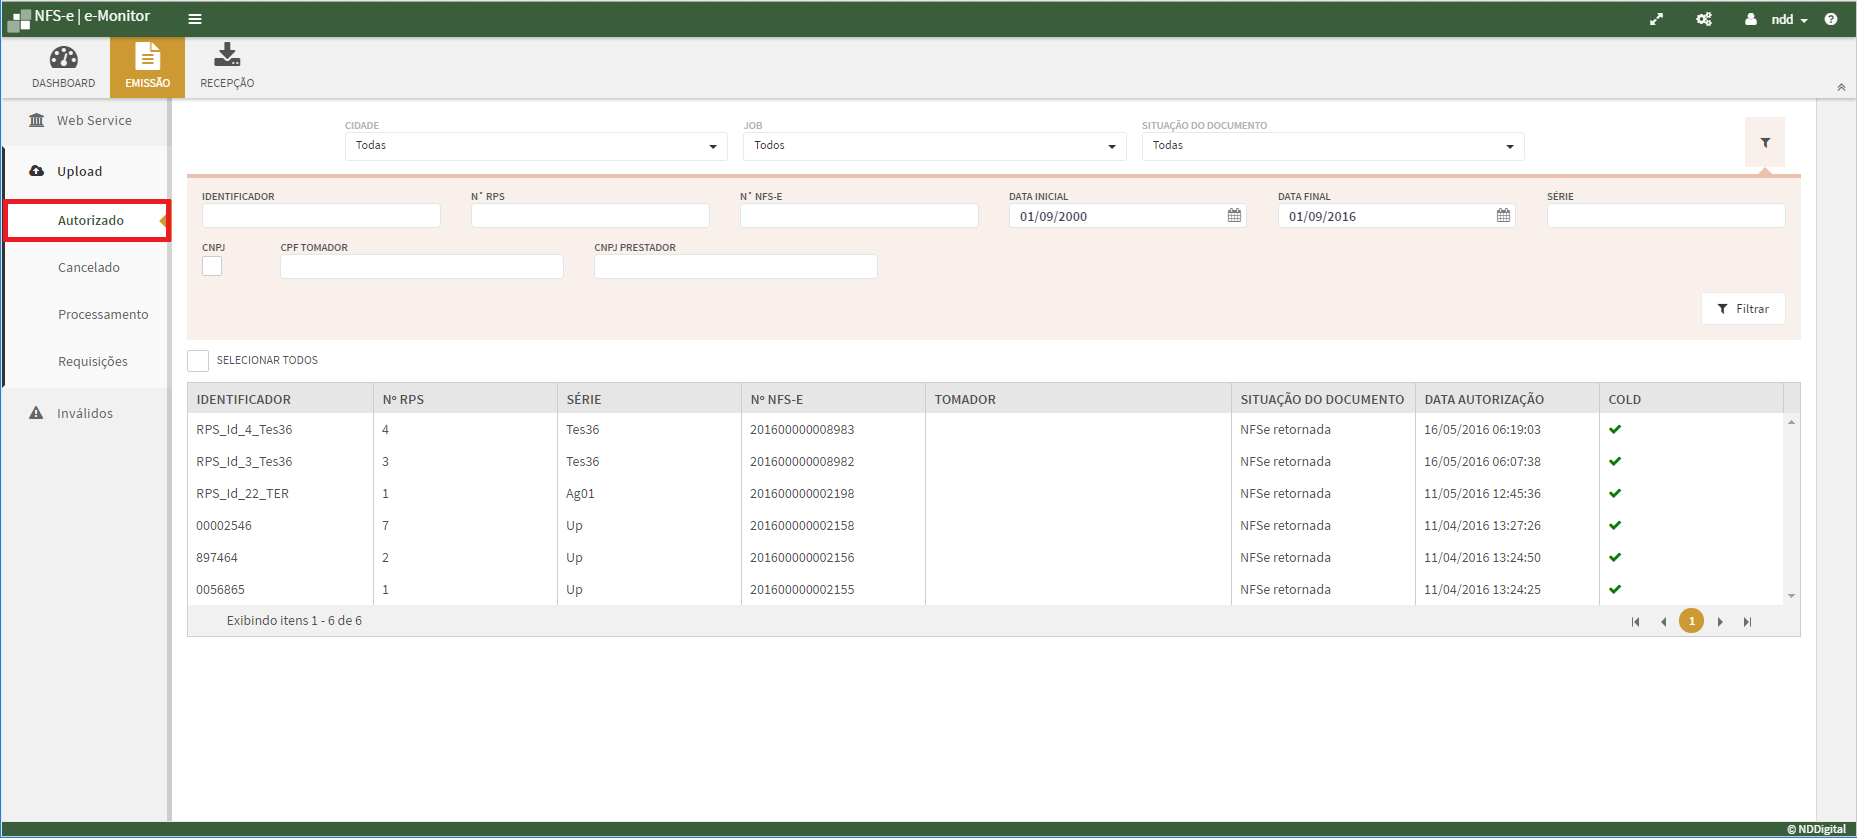Go to the last page of results
1857x838 pixels.
point(1747,622)
